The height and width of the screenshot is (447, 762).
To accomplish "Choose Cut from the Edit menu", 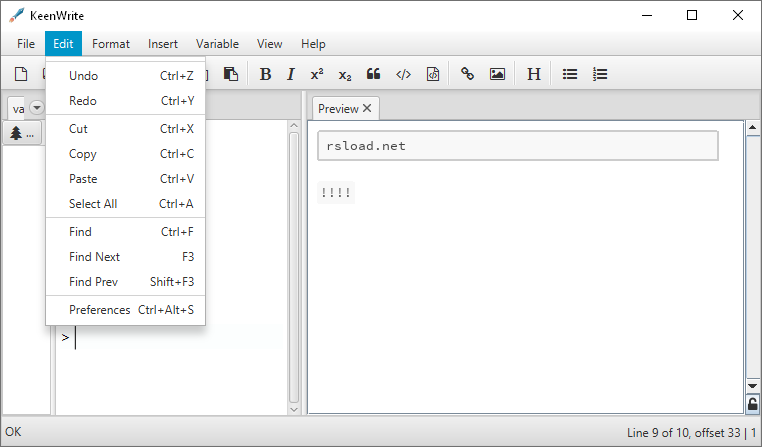I will 125,129.
